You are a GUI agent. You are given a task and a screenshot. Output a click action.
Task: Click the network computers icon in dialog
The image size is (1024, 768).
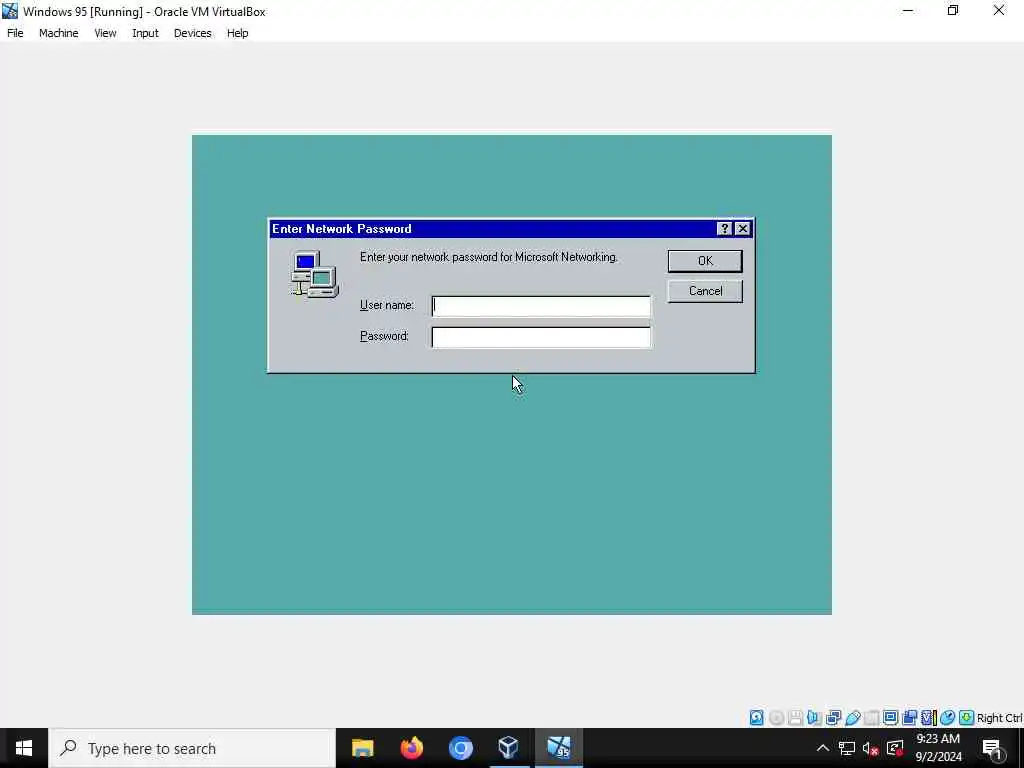(314, 274)
